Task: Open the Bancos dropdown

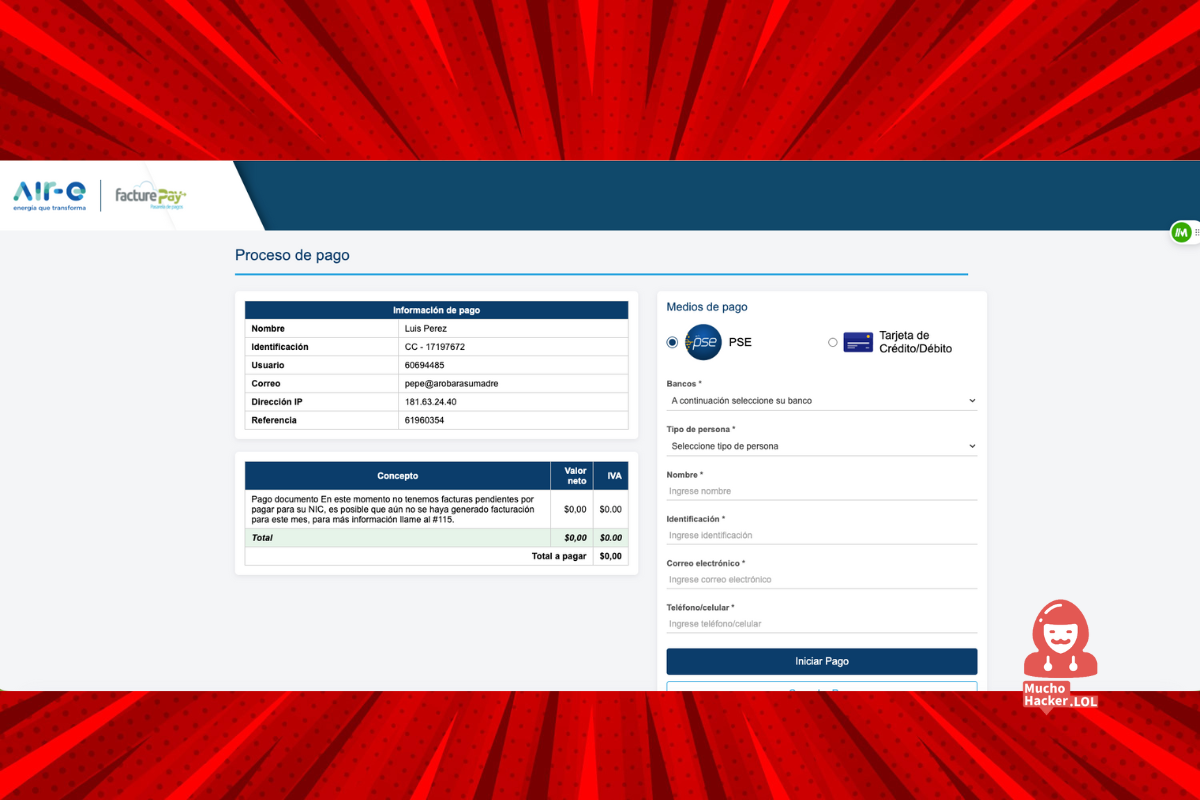Action: pyautogui.click(x=822, y=400)
